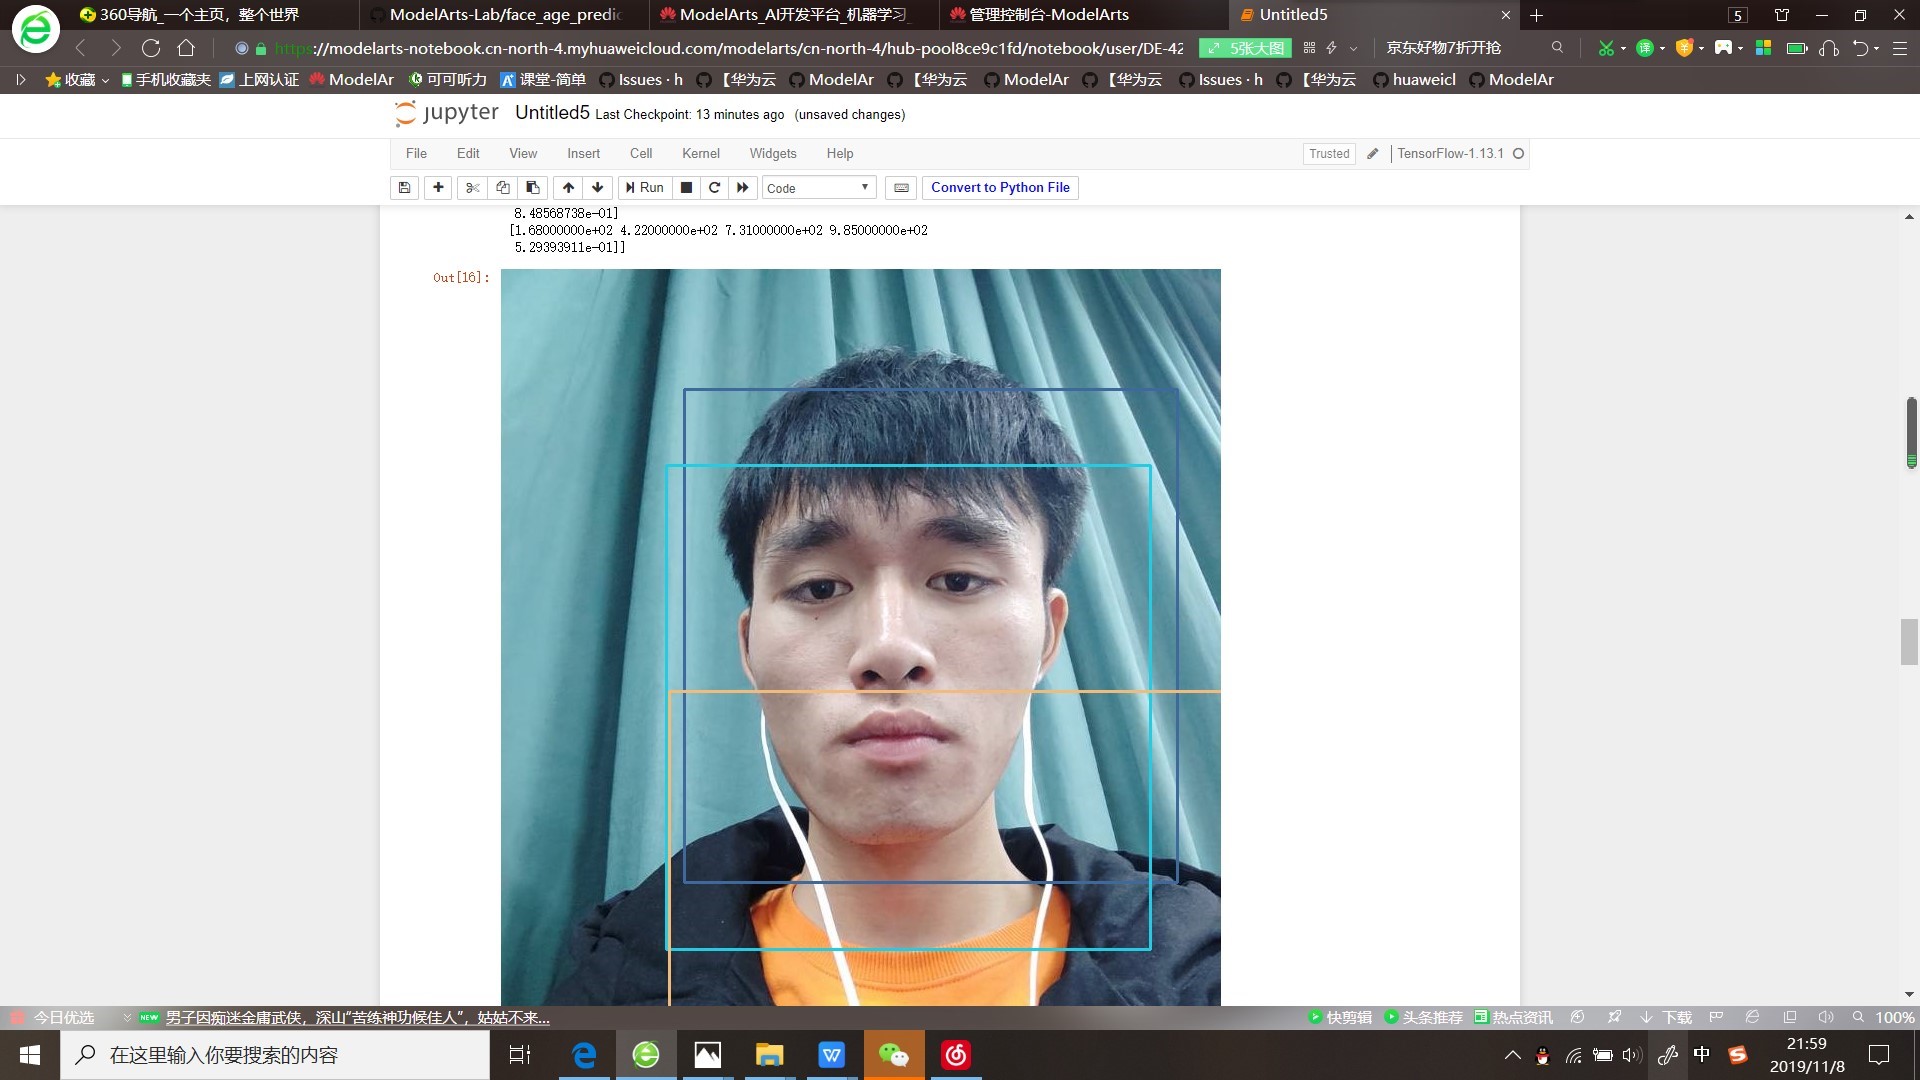Viewport: 1920px width, 1080px height.
Task: Cut selected cells with the scissors icon
Action: 472,187
